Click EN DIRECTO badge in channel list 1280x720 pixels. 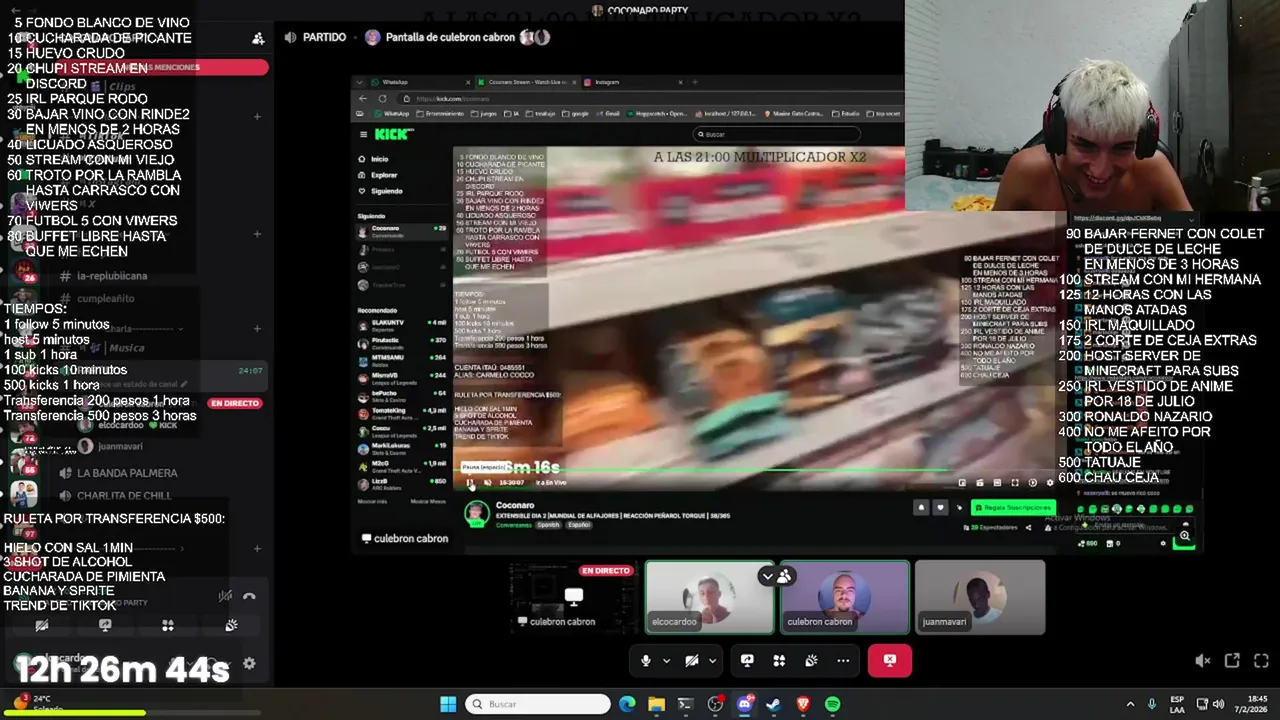click(235, 403)
